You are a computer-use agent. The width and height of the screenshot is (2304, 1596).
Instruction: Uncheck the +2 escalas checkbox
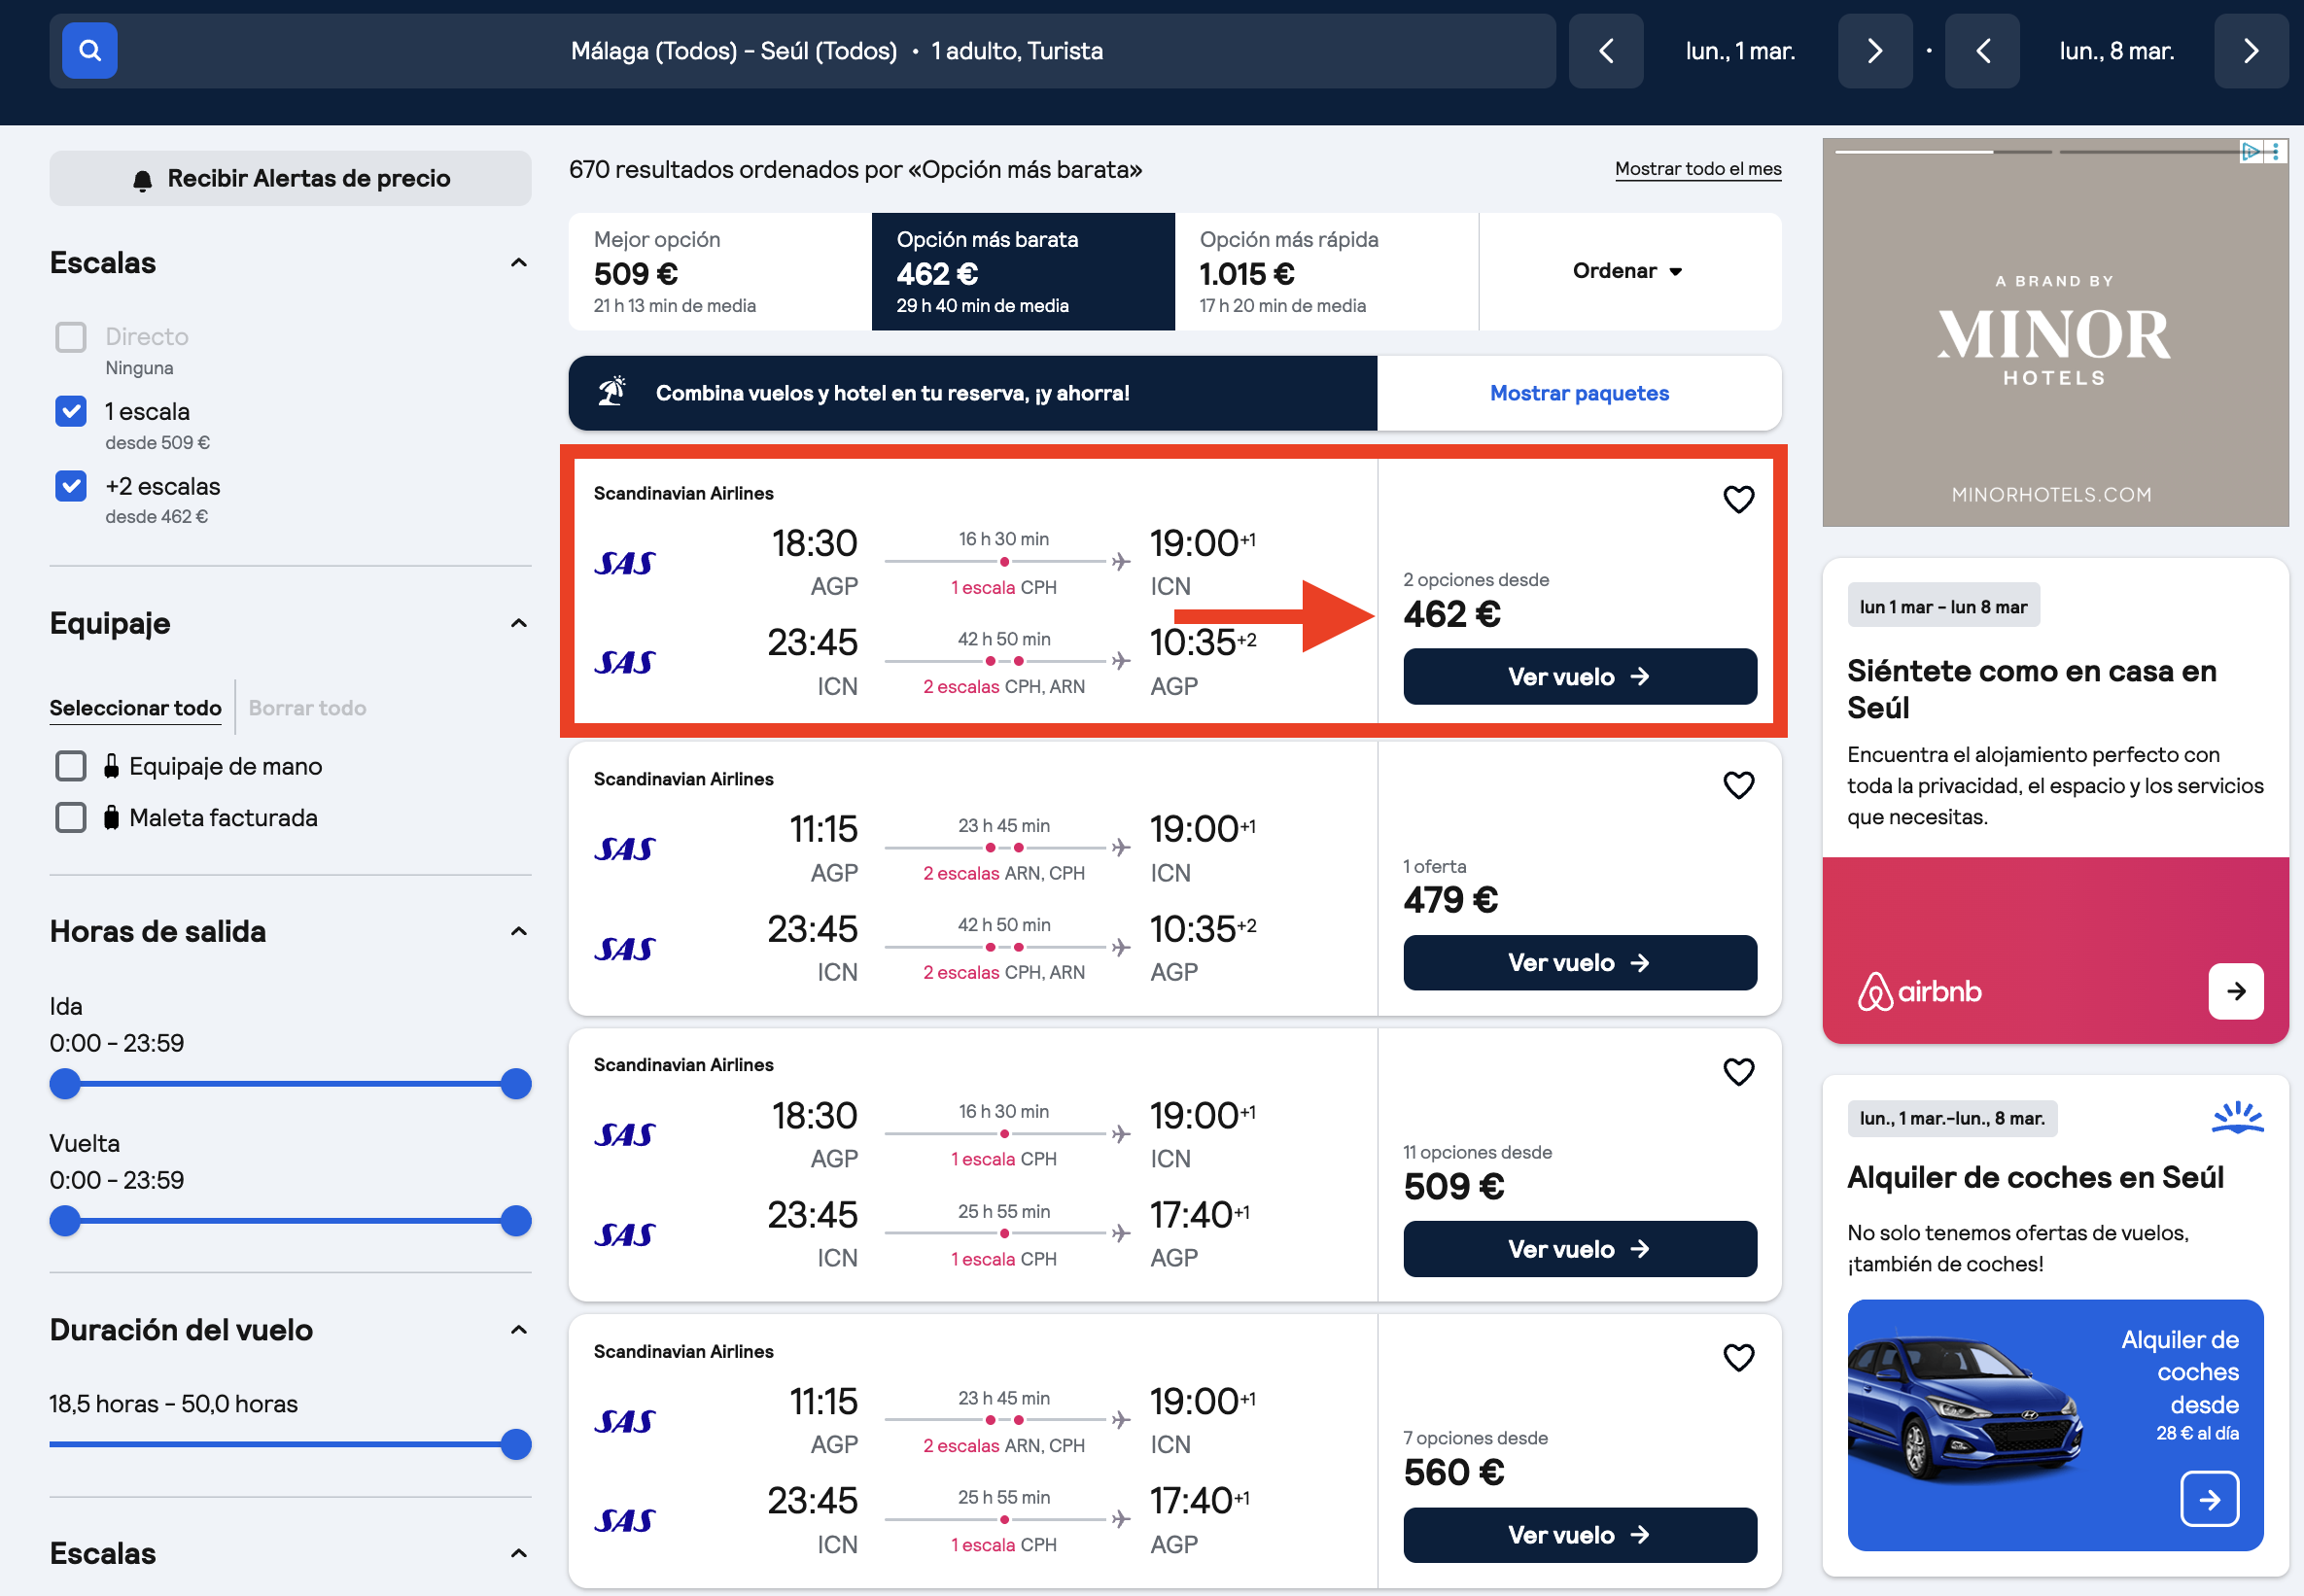pyautogui.click(x=71, y=486)
